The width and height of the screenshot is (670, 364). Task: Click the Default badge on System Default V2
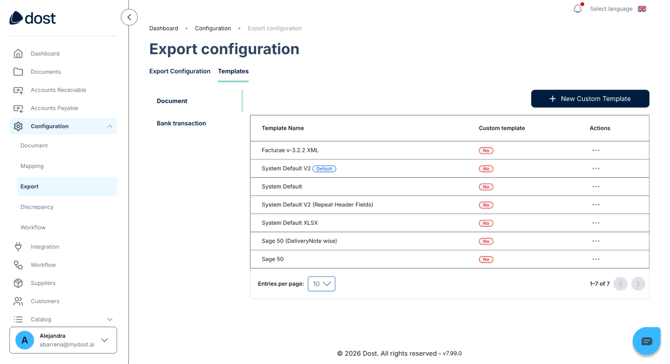(x=324, y=169)
